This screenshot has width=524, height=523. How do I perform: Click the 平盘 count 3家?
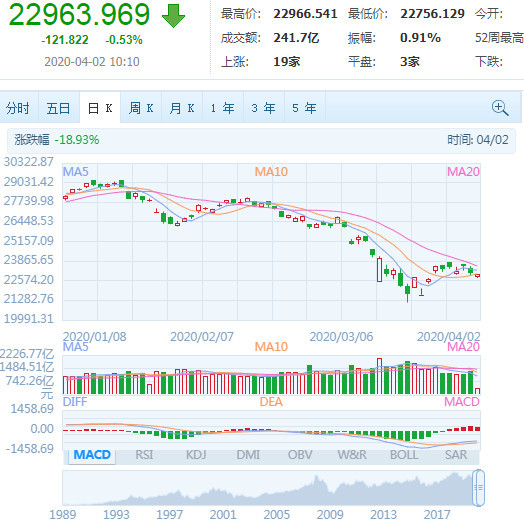pyautogui.click(x=410, y=62)
